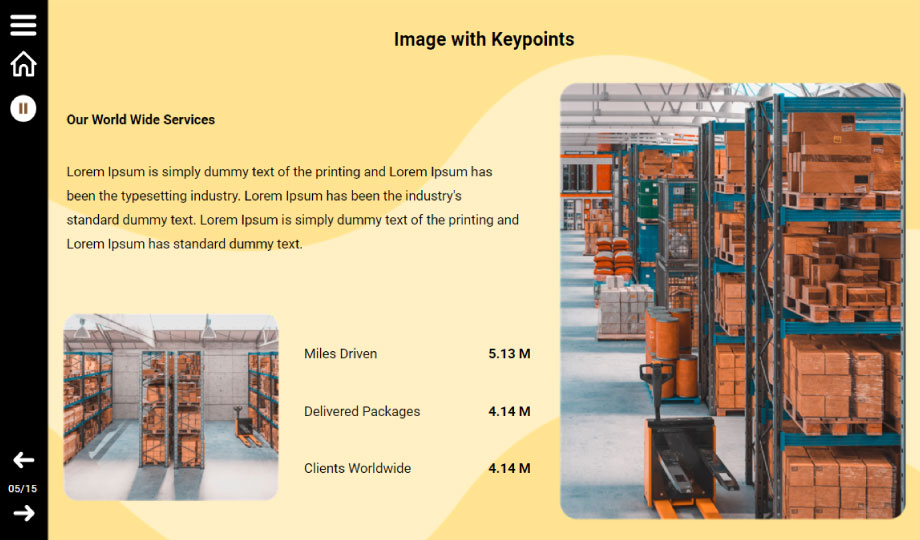Advance to the next slide
This screenshot has width=920, height=540.
click(x=23, y=513)
